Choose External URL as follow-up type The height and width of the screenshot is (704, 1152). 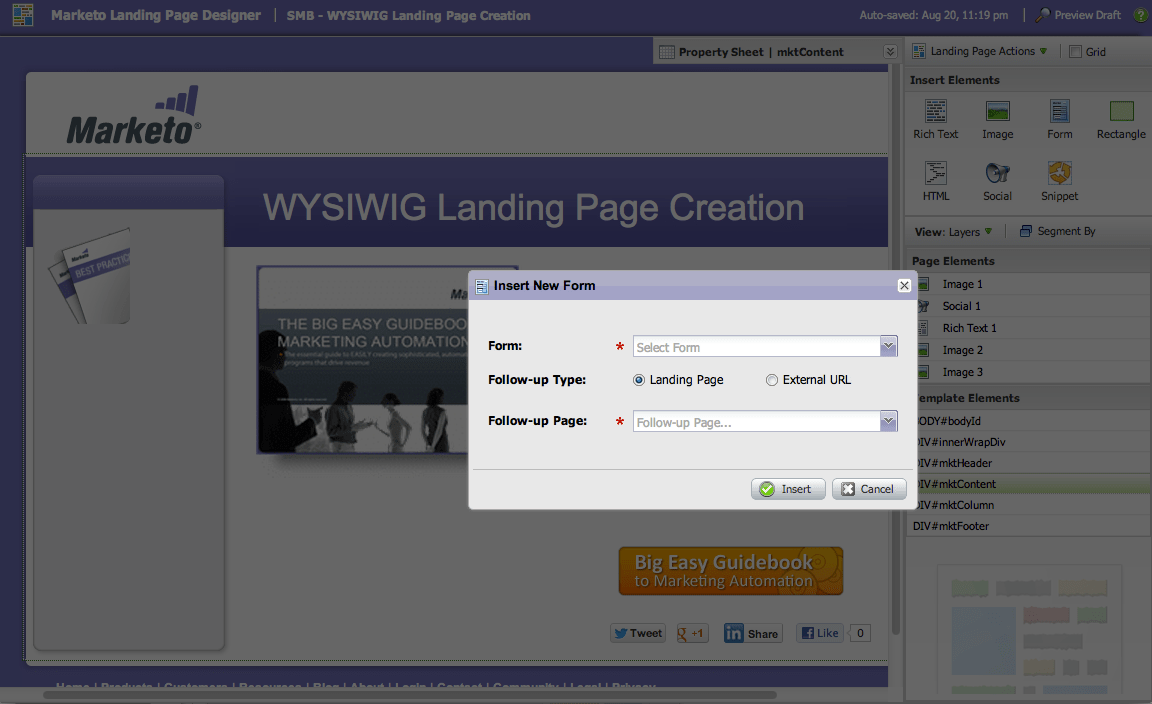click(x=771, y=380)
